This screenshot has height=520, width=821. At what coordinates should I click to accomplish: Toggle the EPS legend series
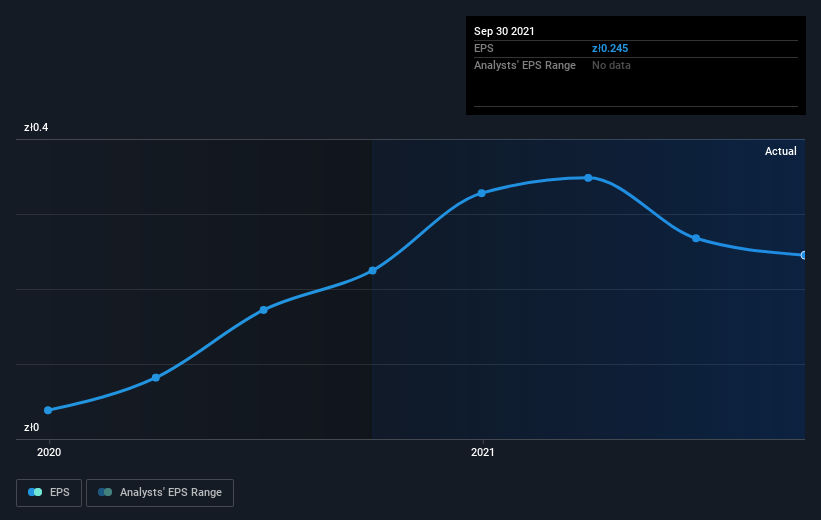49,493
